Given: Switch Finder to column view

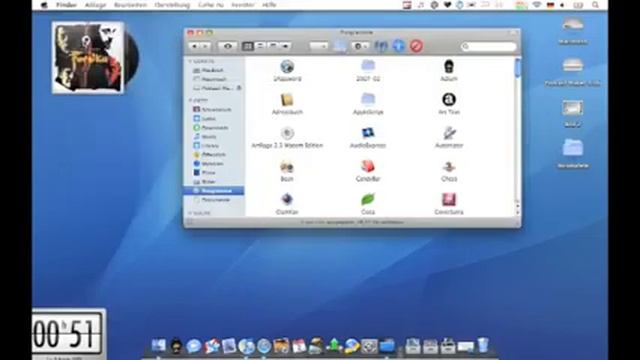Looking at the screenshot, I should (x=273, y=46).
